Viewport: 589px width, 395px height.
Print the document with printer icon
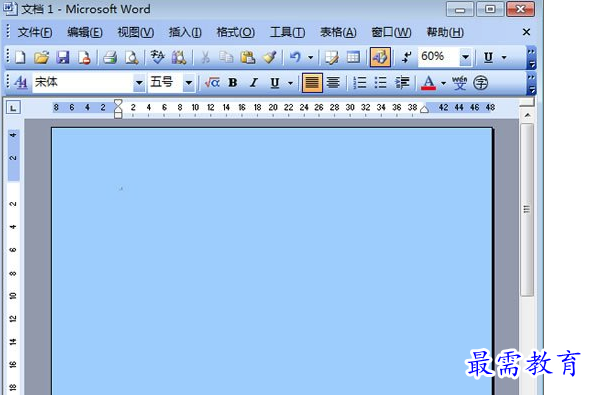point(110,57)
